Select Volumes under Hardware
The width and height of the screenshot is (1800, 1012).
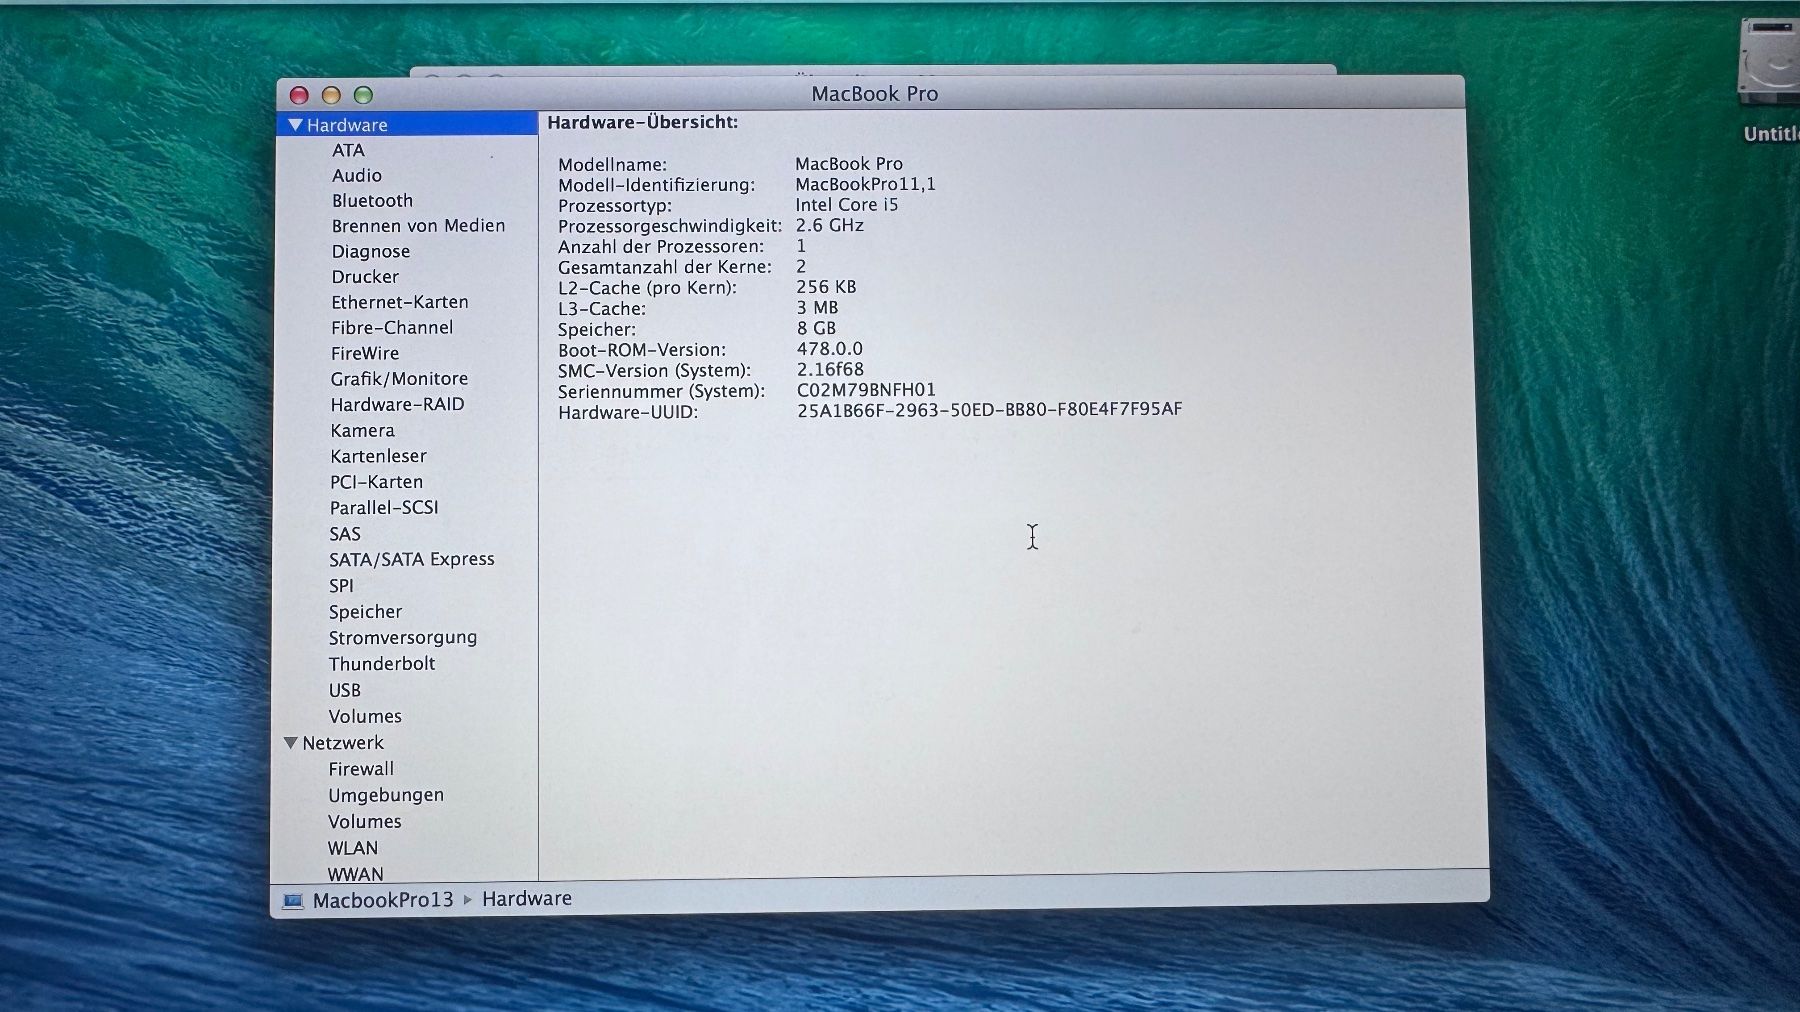pyautogui.click(x=365, y=717)
